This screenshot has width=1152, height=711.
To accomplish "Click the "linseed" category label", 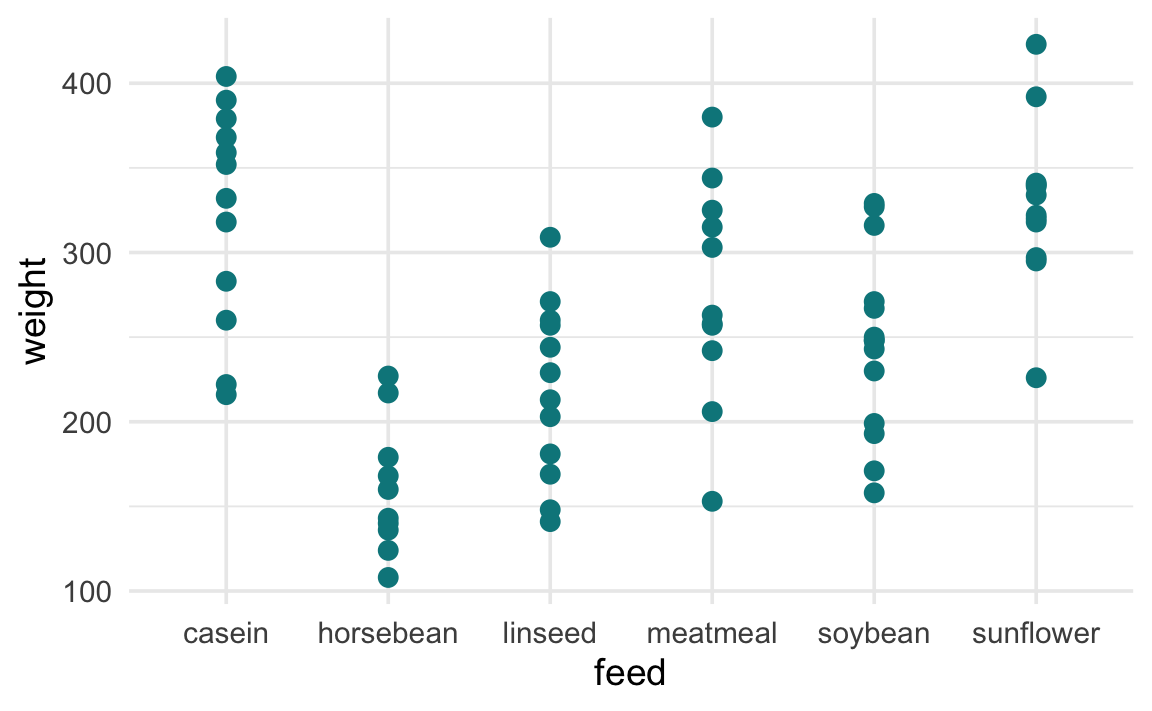I will pyautogui.click(x=550, y=634).
